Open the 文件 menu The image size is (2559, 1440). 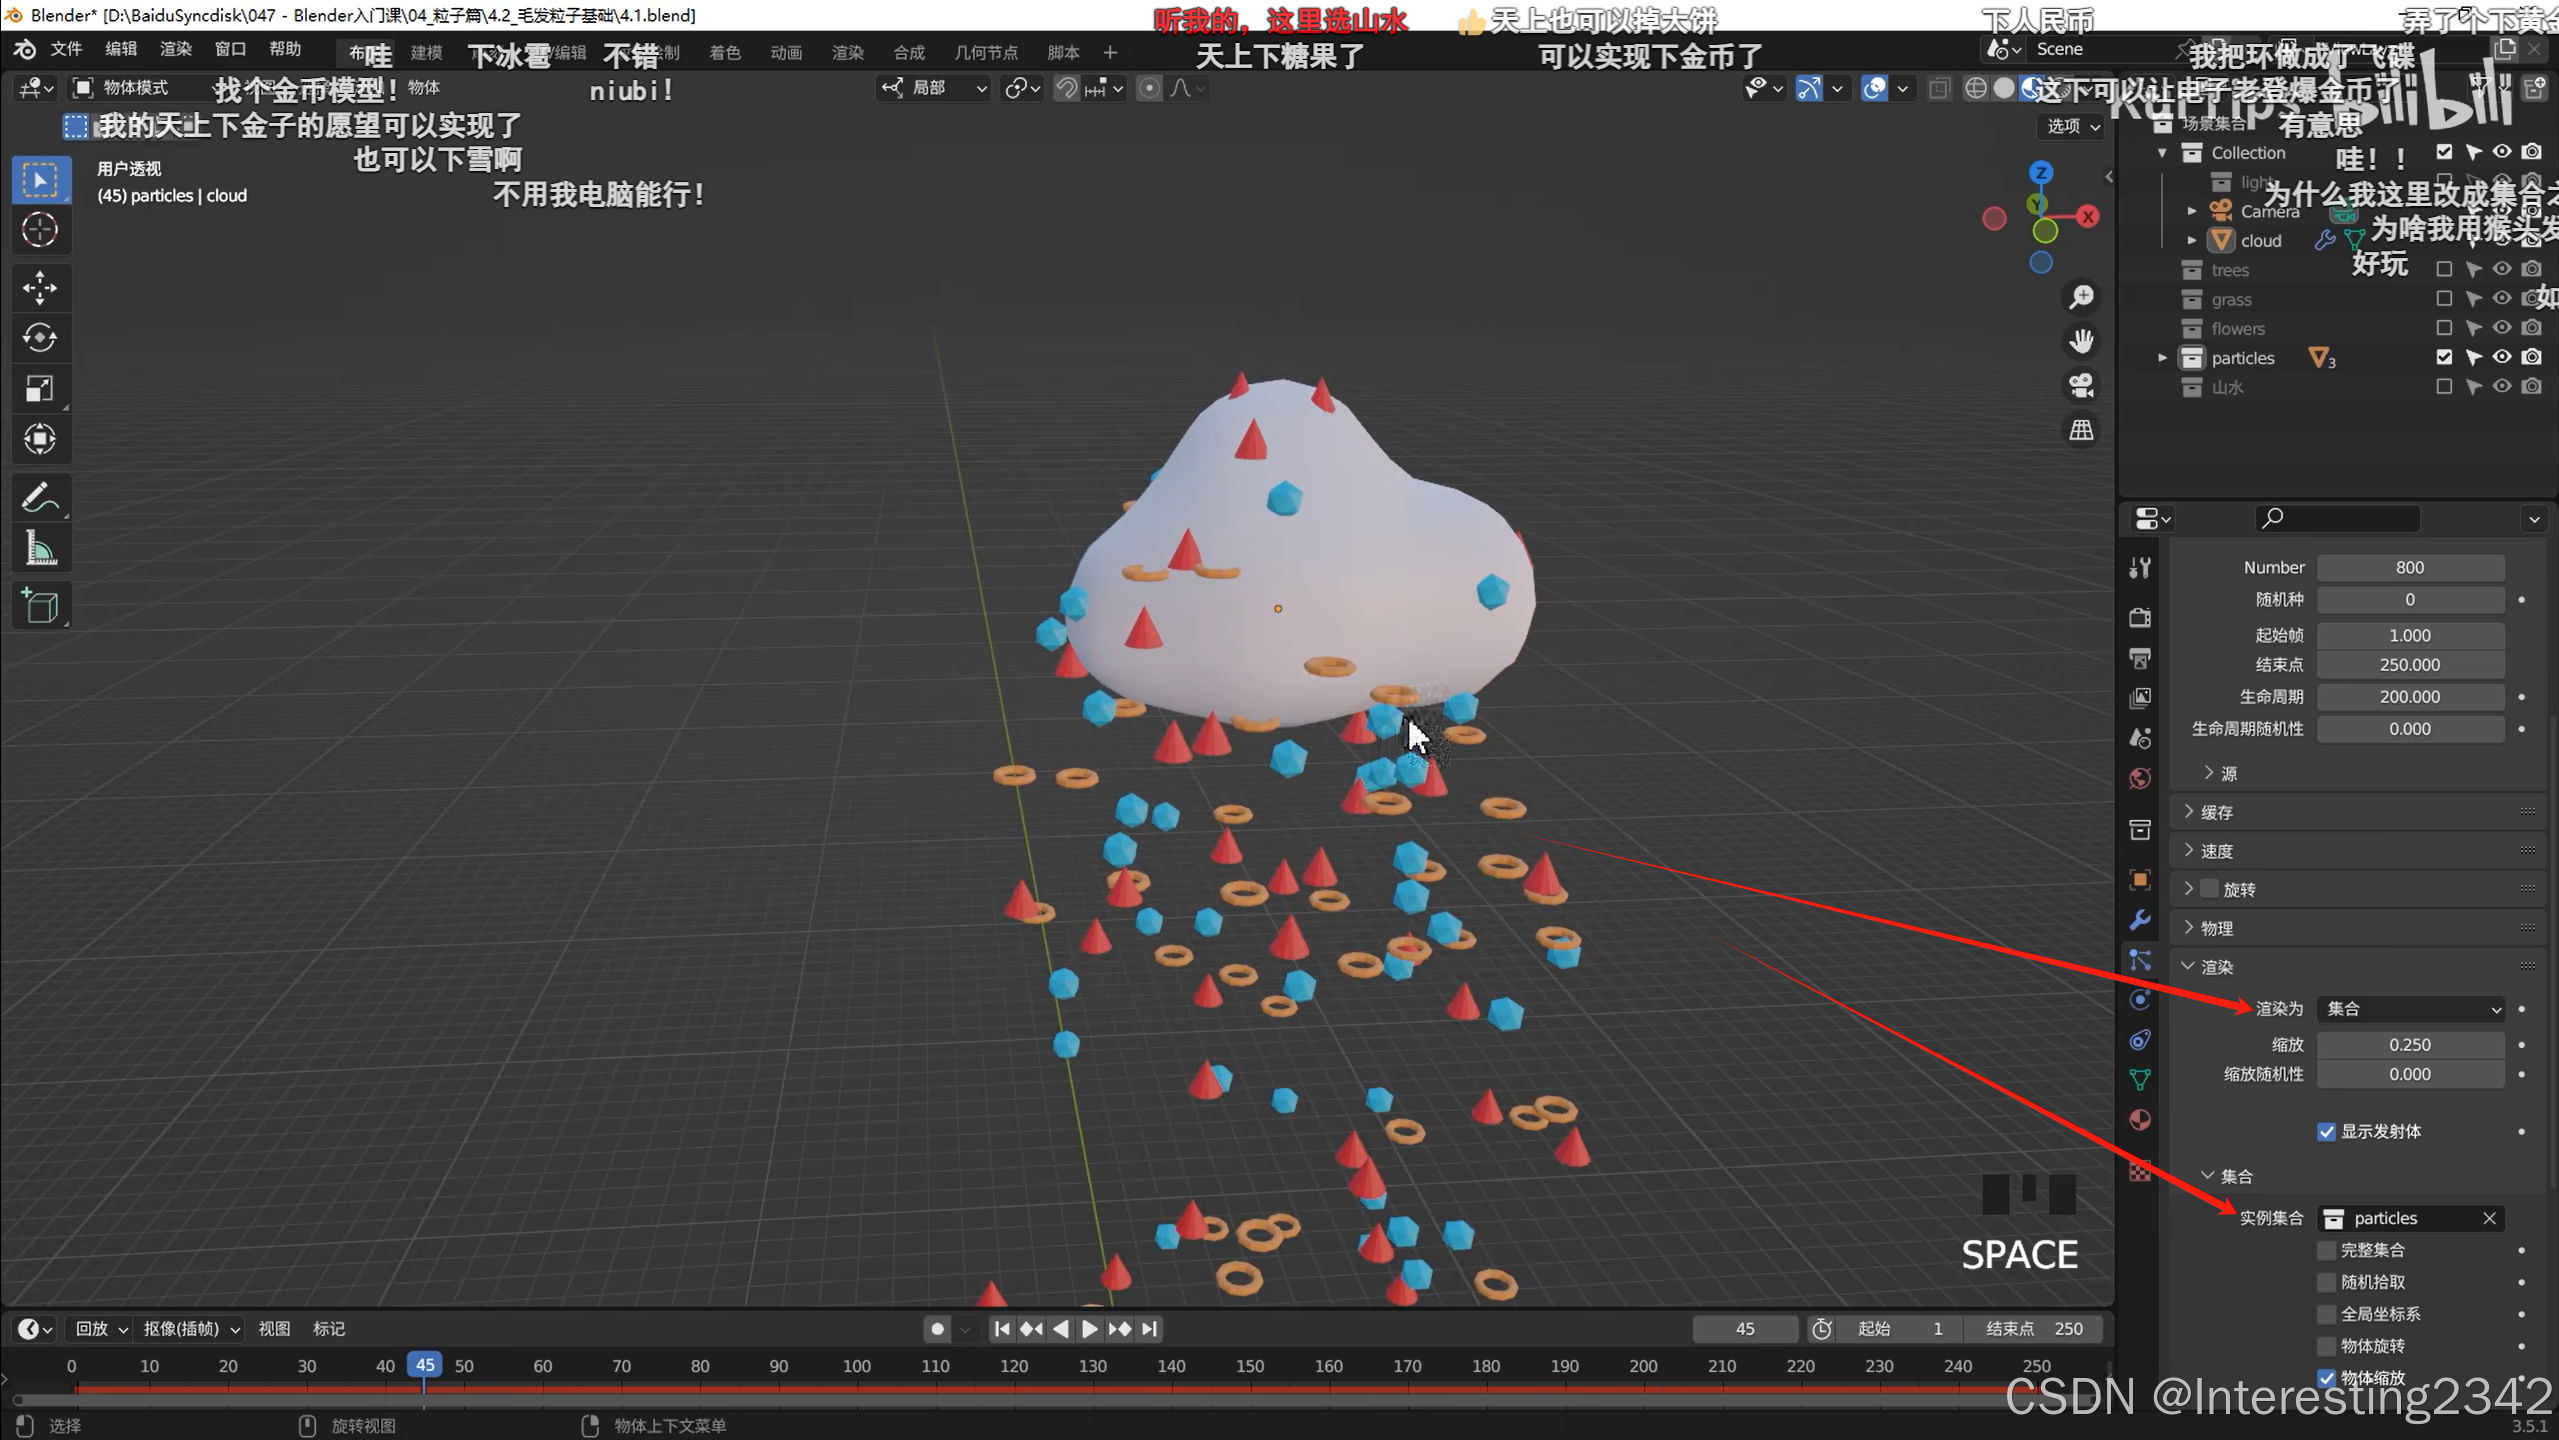pos(66,49)
